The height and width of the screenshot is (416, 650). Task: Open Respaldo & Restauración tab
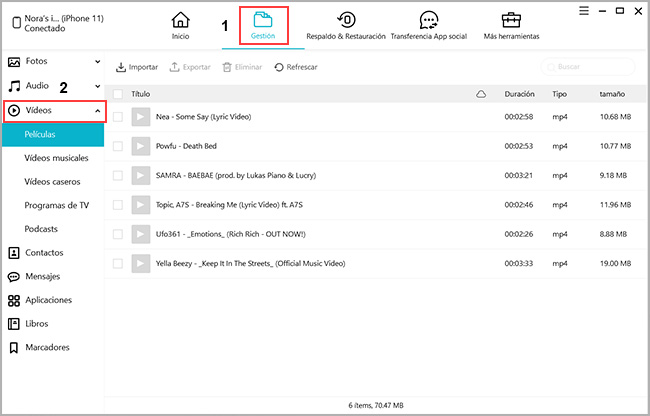(x=346, y=26)
